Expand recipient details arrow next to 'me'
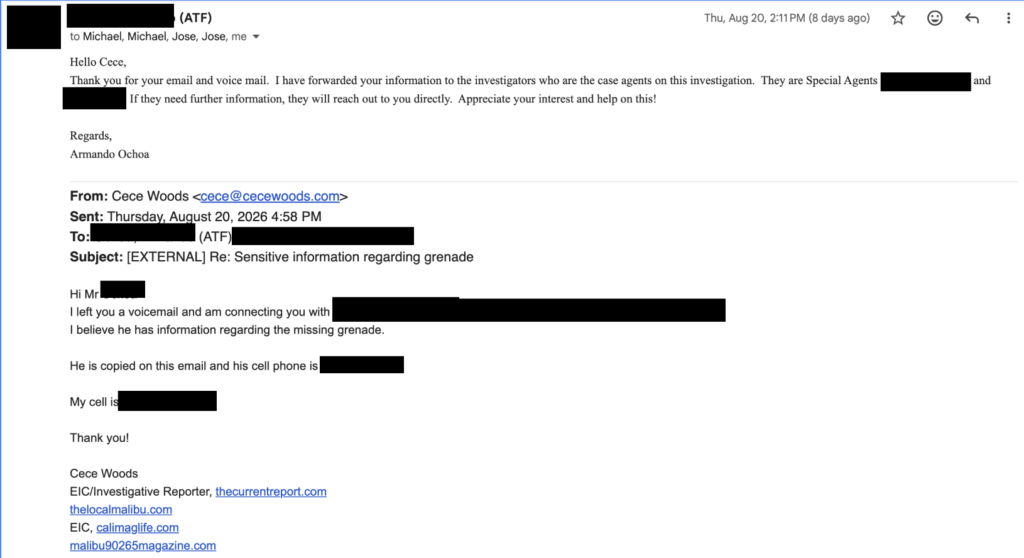The image size is (1024, 558). pyautogui.click(x=256, y=37)
